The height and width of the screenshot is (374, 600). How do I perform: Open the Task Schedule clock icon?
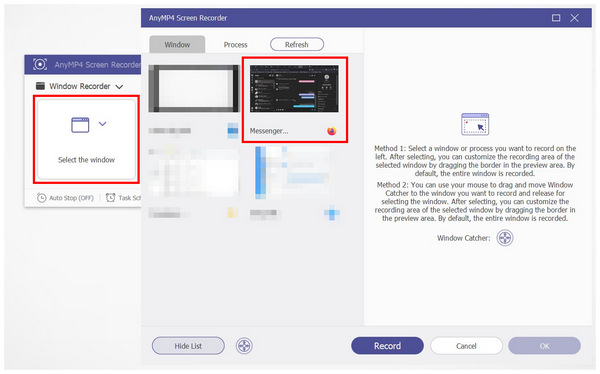[x=111, y=198]
